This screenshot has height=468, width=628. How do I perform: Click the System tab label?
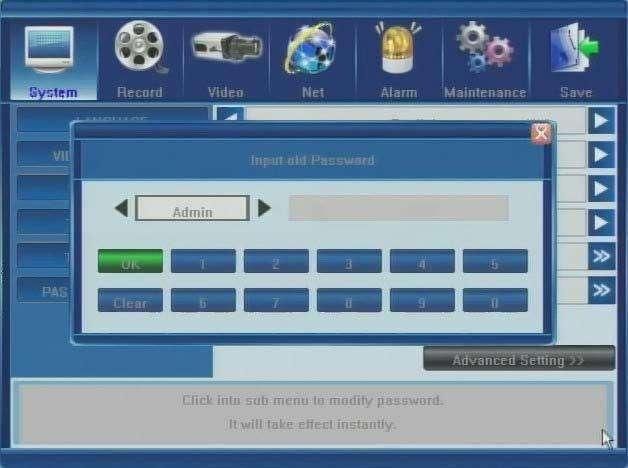[x=53, y=92]
